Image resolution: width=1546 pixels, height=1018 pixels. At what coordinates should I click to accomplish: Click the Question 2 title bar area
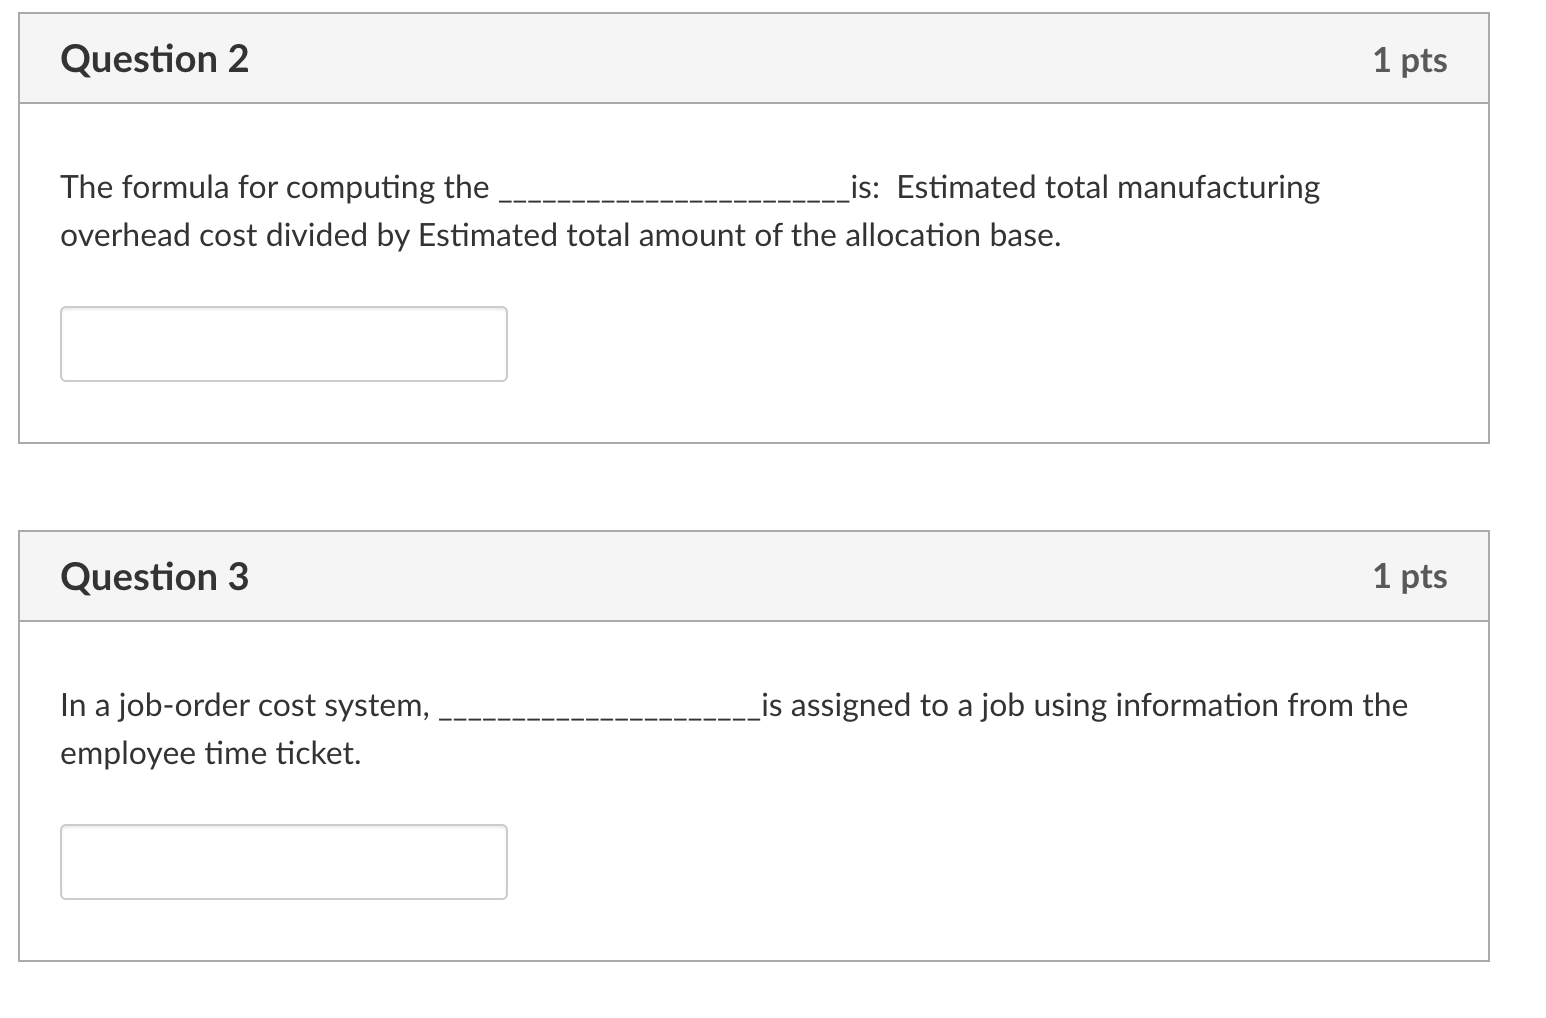point(750,58)
